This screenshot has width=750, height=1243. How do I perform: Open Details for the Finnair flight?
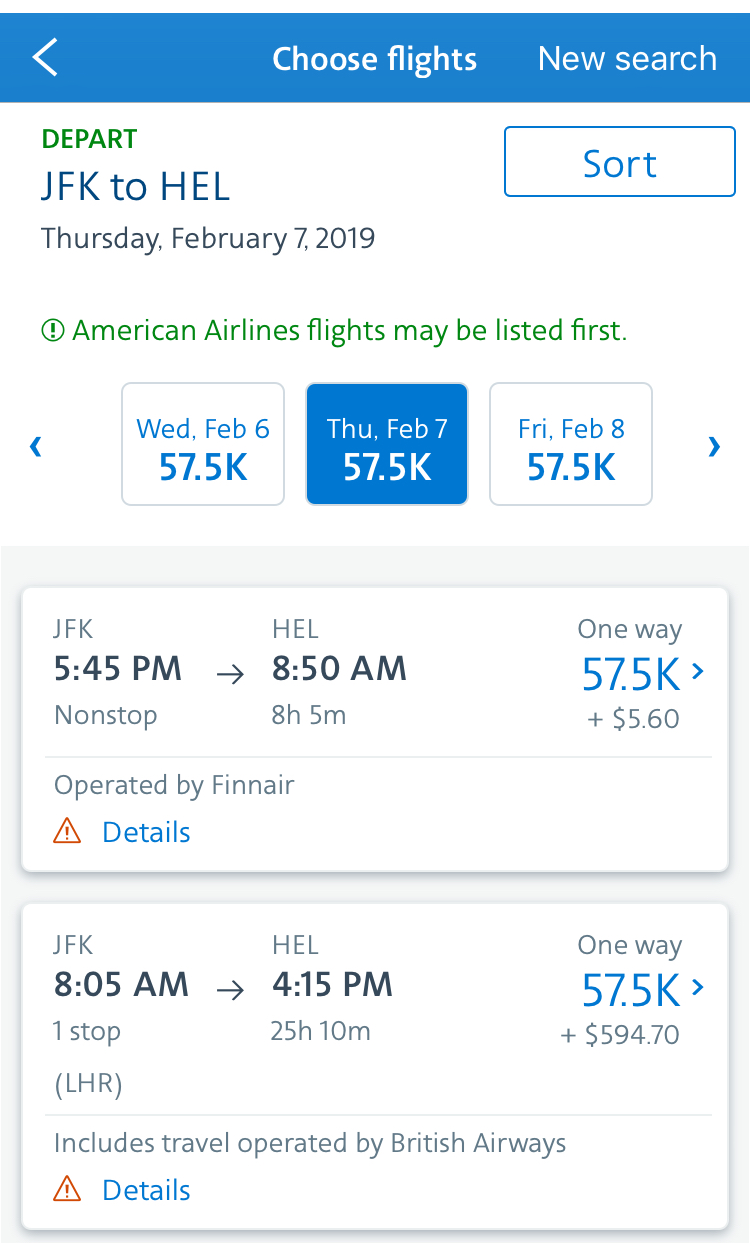(x=146, y=832)
